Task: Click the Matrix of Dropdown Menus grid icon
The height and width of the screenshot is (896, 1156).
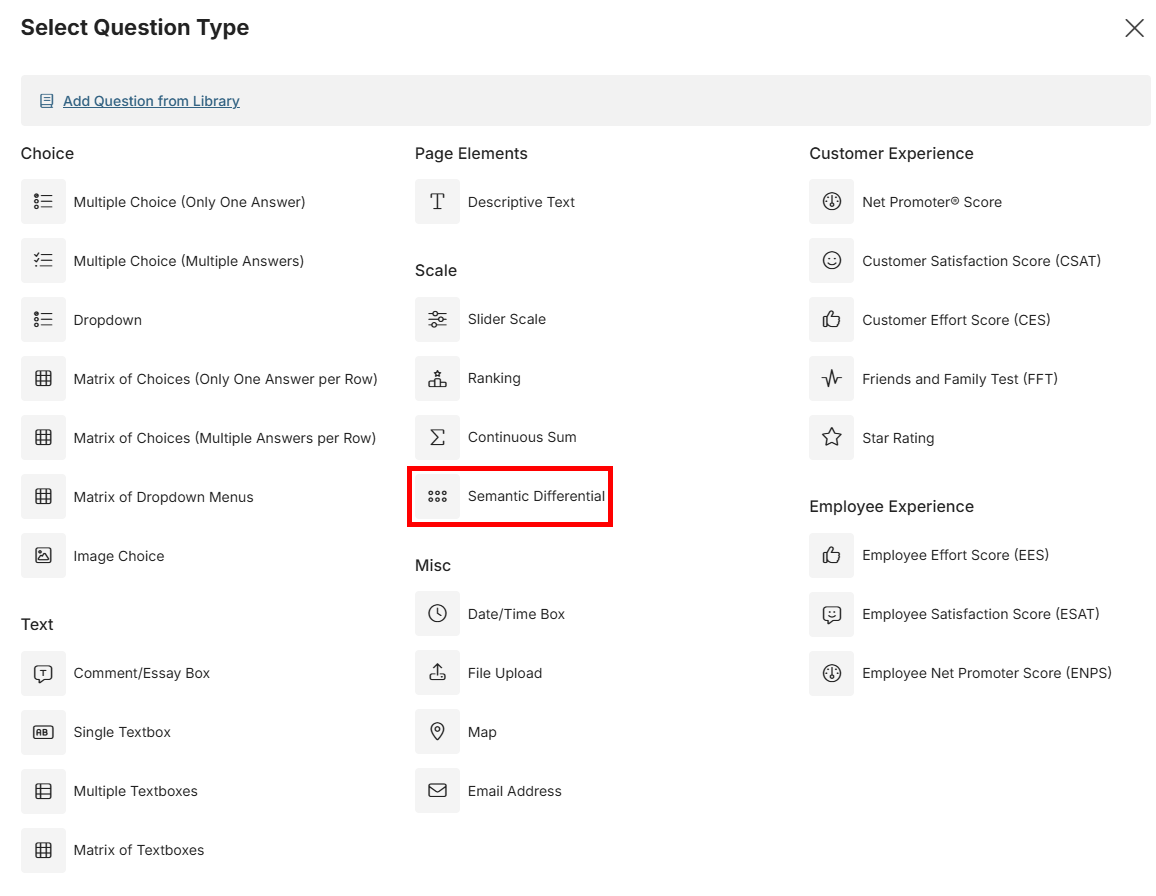Action: [43, 496]
